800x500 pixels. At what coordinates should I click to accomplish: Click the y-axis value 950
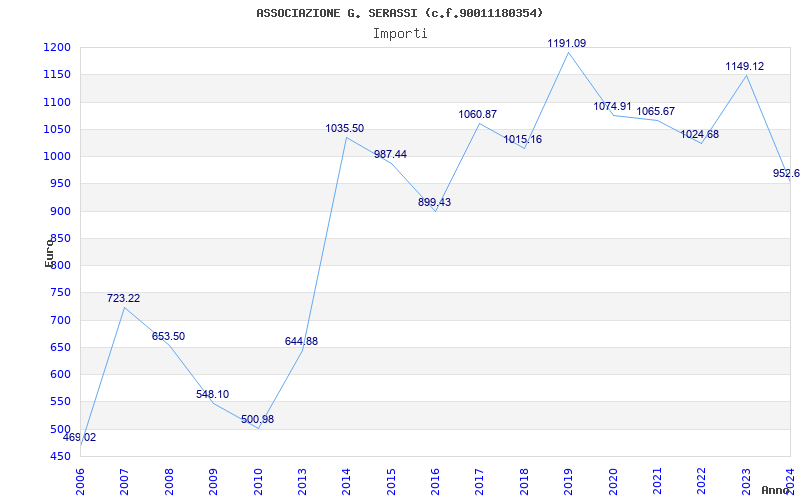(x=60, y=184)
